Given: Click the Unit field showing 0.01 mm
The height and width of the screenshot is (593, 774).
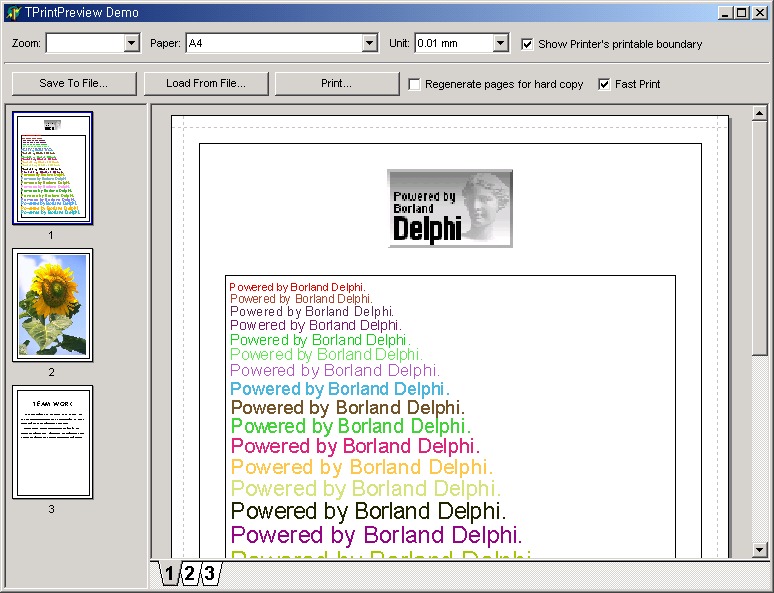Looking at the screenshot, I should pyautogui.click(x=454, y=43).
